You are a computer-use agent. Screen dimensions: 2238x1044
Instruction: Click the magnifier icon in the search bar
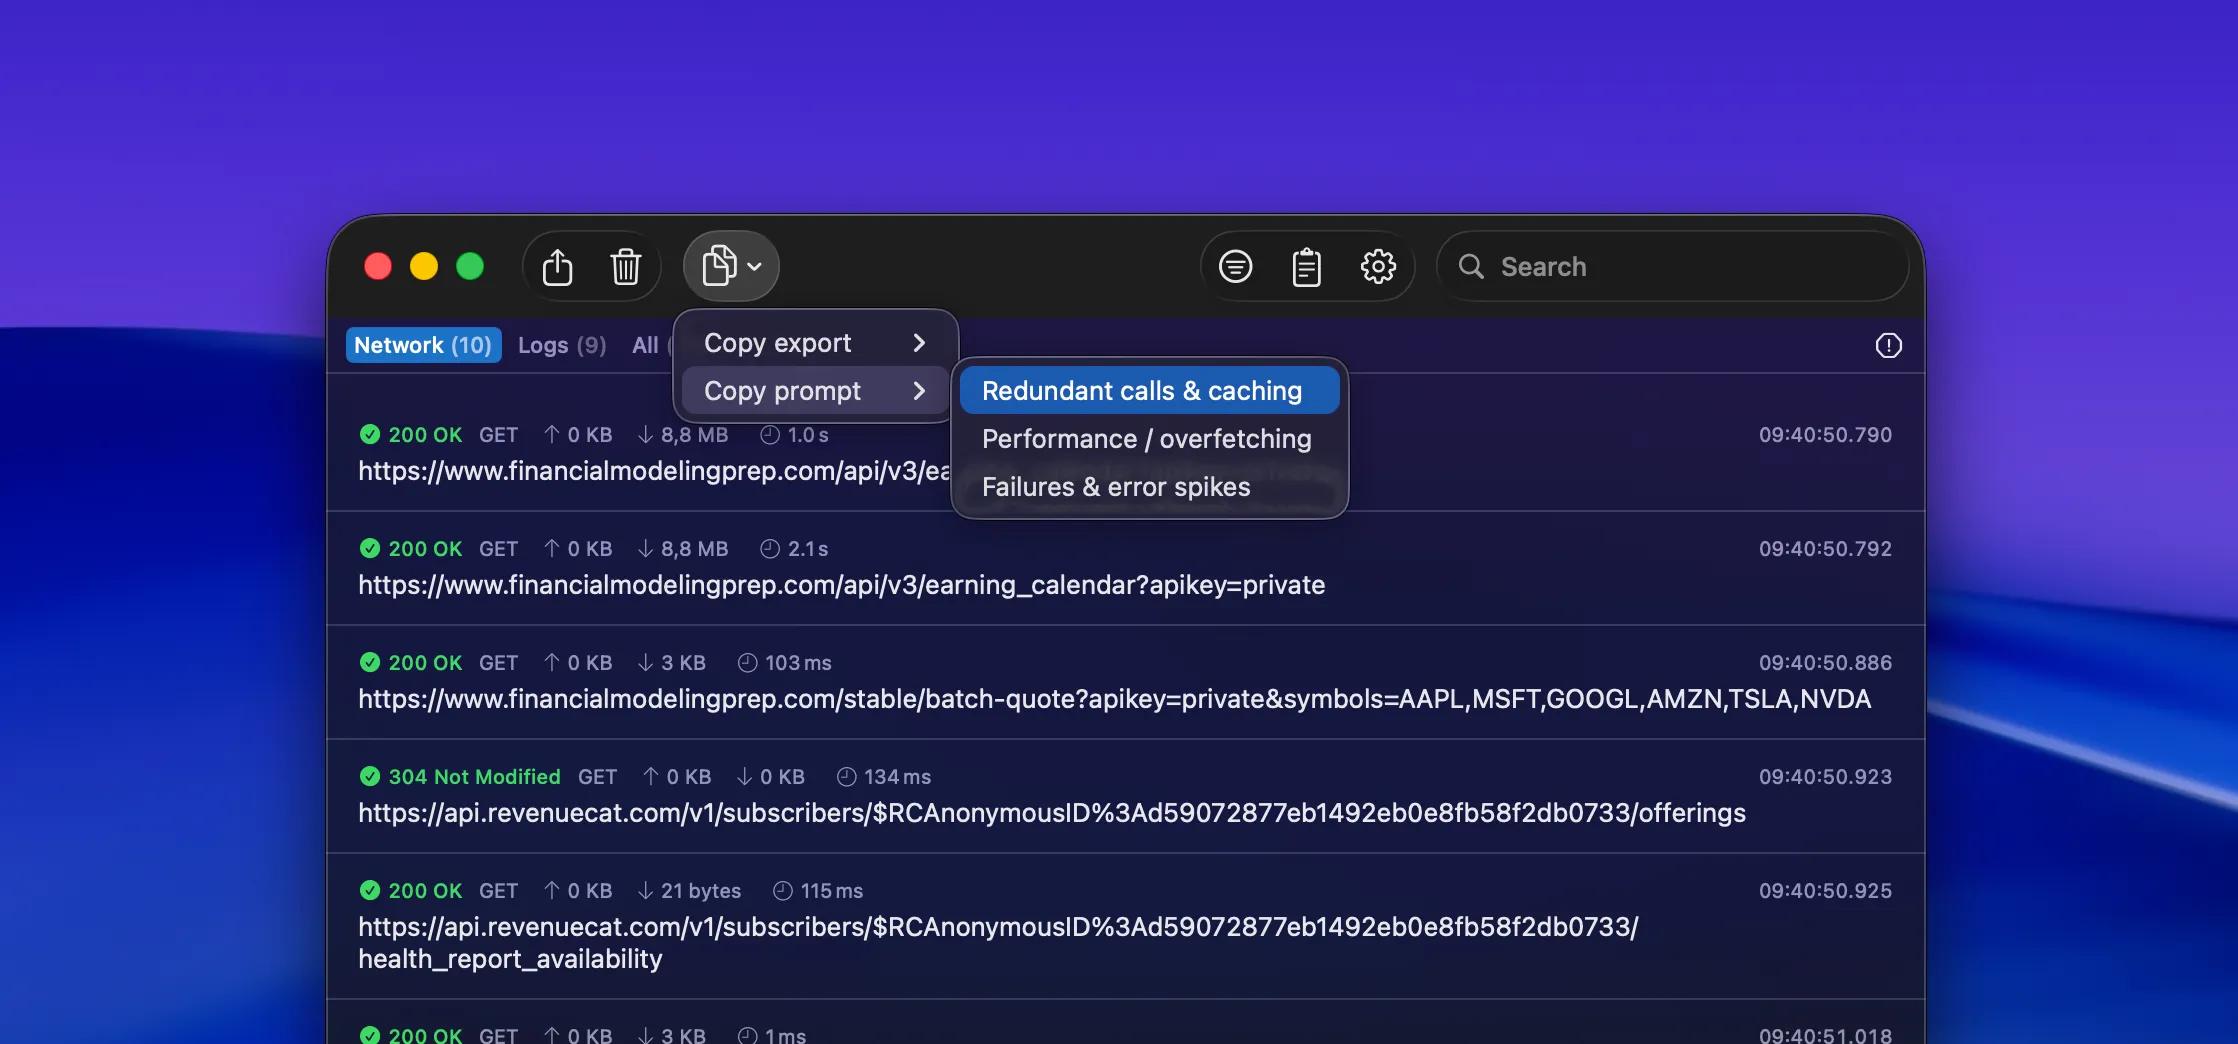click(1471, 266)
